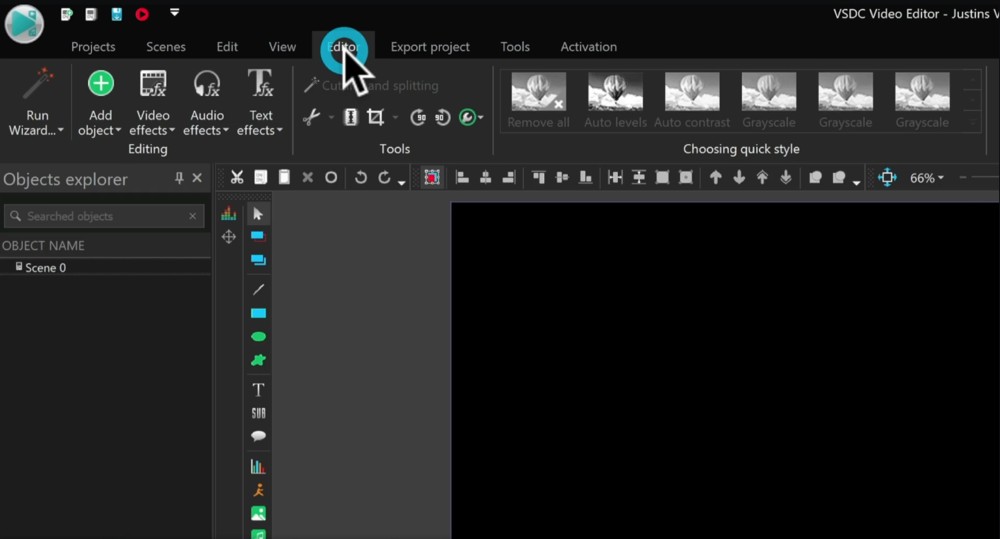The height and width of the screenshot is (539, 1000).
Task: Click the Redo arrow icon
Action: click(384, 177)
